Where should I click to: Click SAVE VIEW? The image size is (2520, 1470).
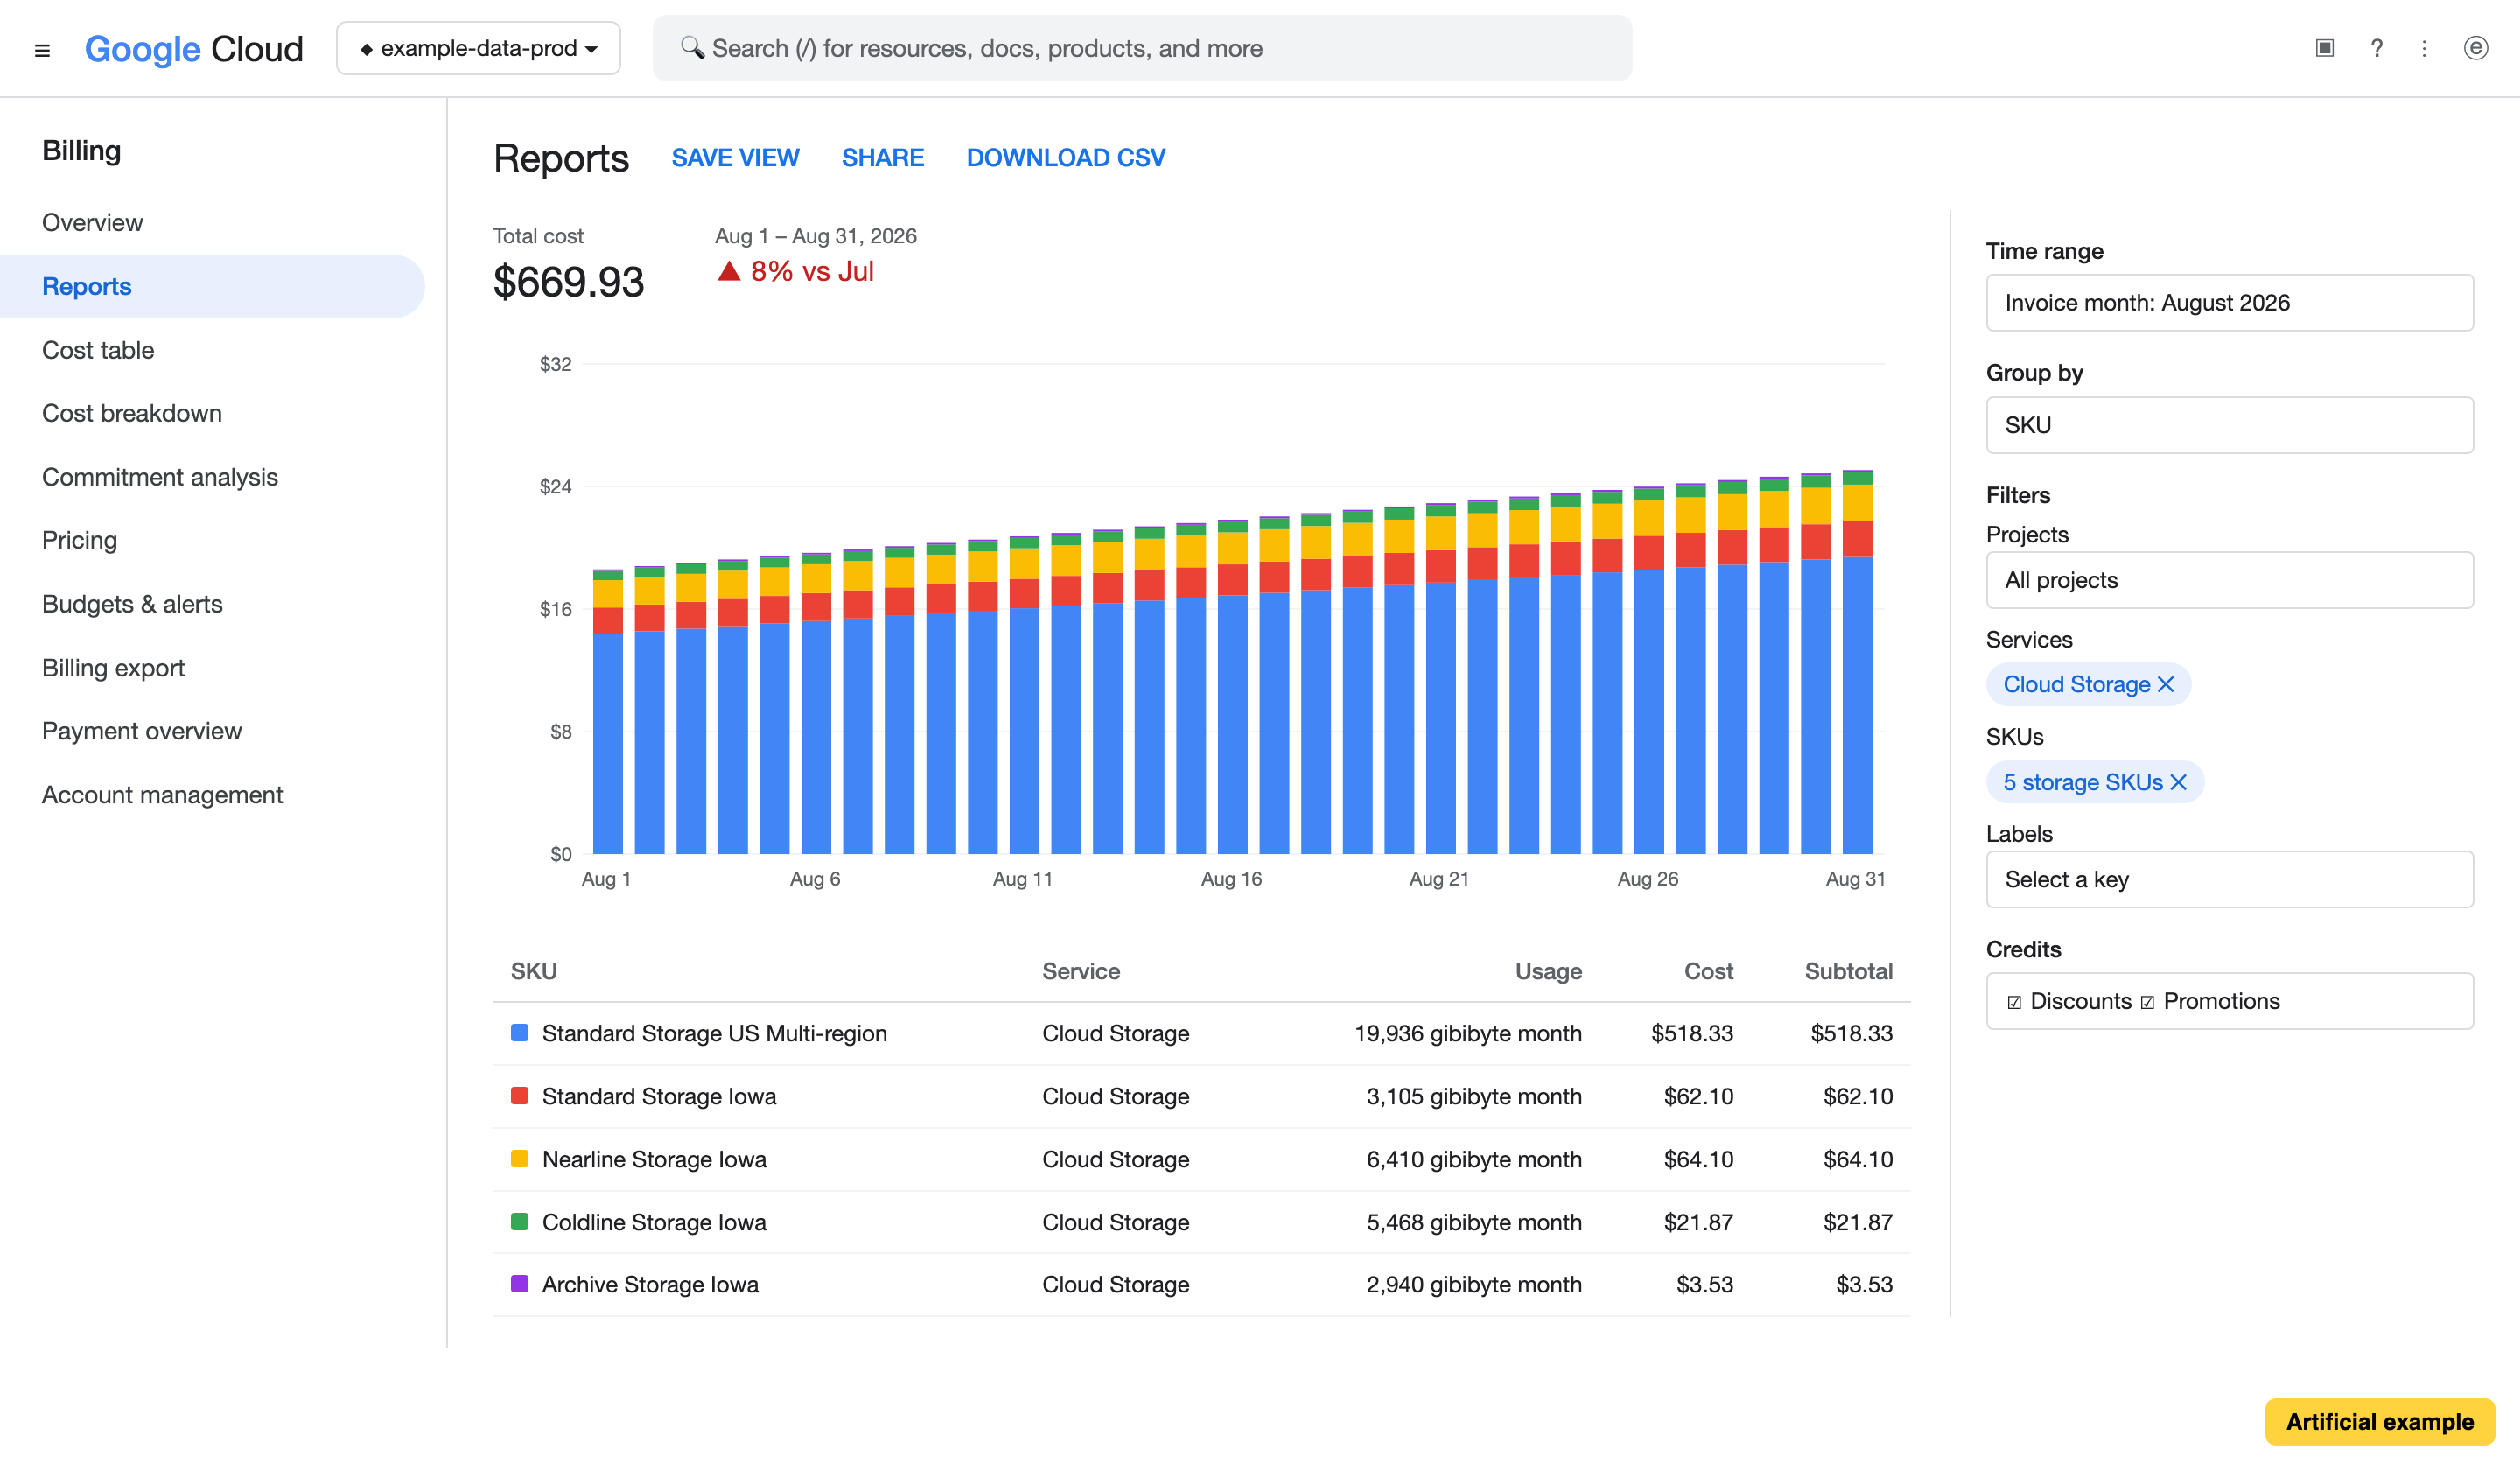[x=735, y=158]
